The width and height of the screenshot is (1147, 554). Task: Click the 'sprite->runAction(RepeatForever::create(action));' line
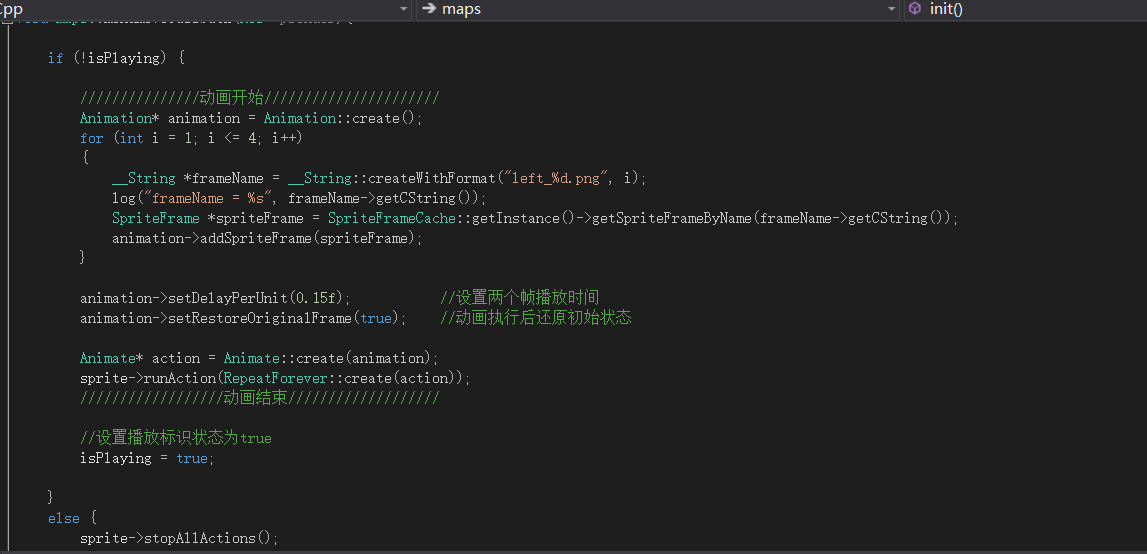(275, 378)
